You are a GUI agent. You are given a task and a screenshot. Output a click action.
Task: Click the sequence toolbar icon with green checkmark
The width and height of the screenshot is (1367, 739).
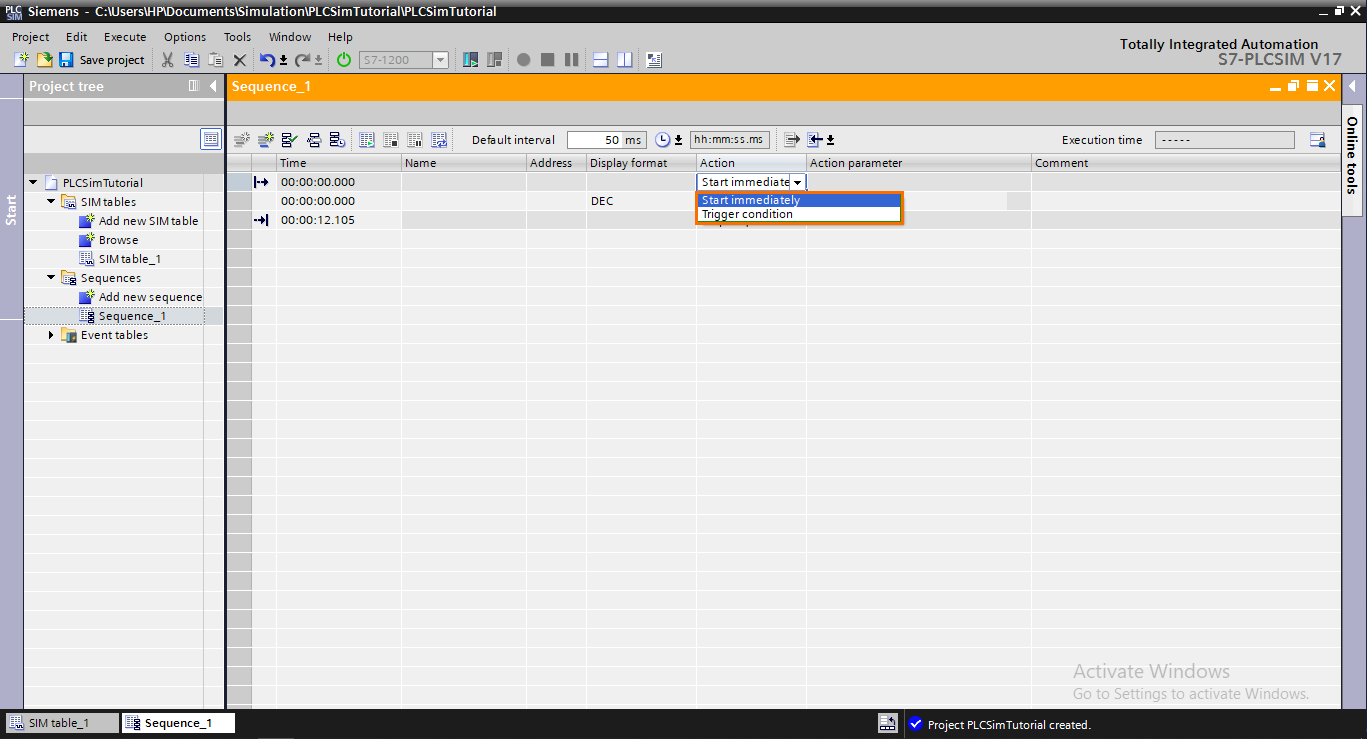(x=289, y=140)
